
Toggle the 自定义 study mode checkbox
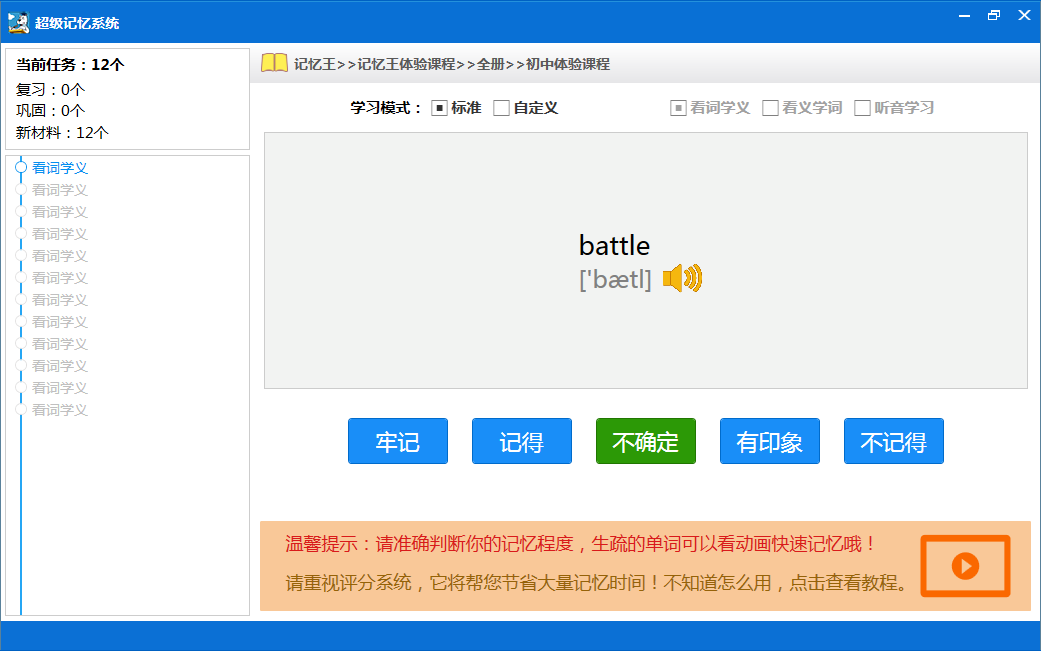502,108
